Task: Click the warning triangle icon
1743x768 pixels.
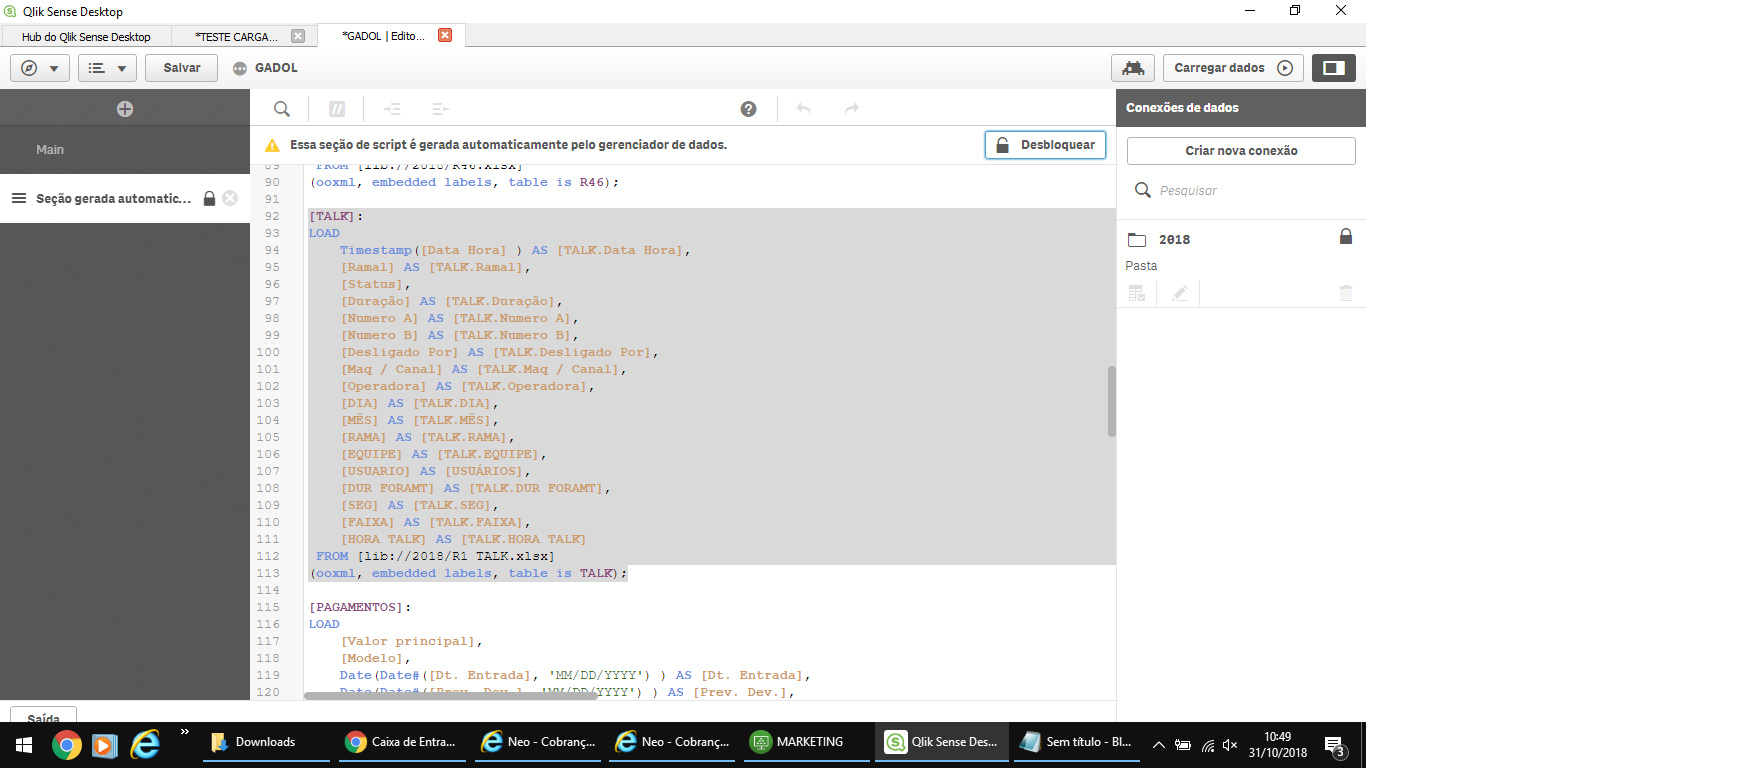Action: (x=272, y=145)
